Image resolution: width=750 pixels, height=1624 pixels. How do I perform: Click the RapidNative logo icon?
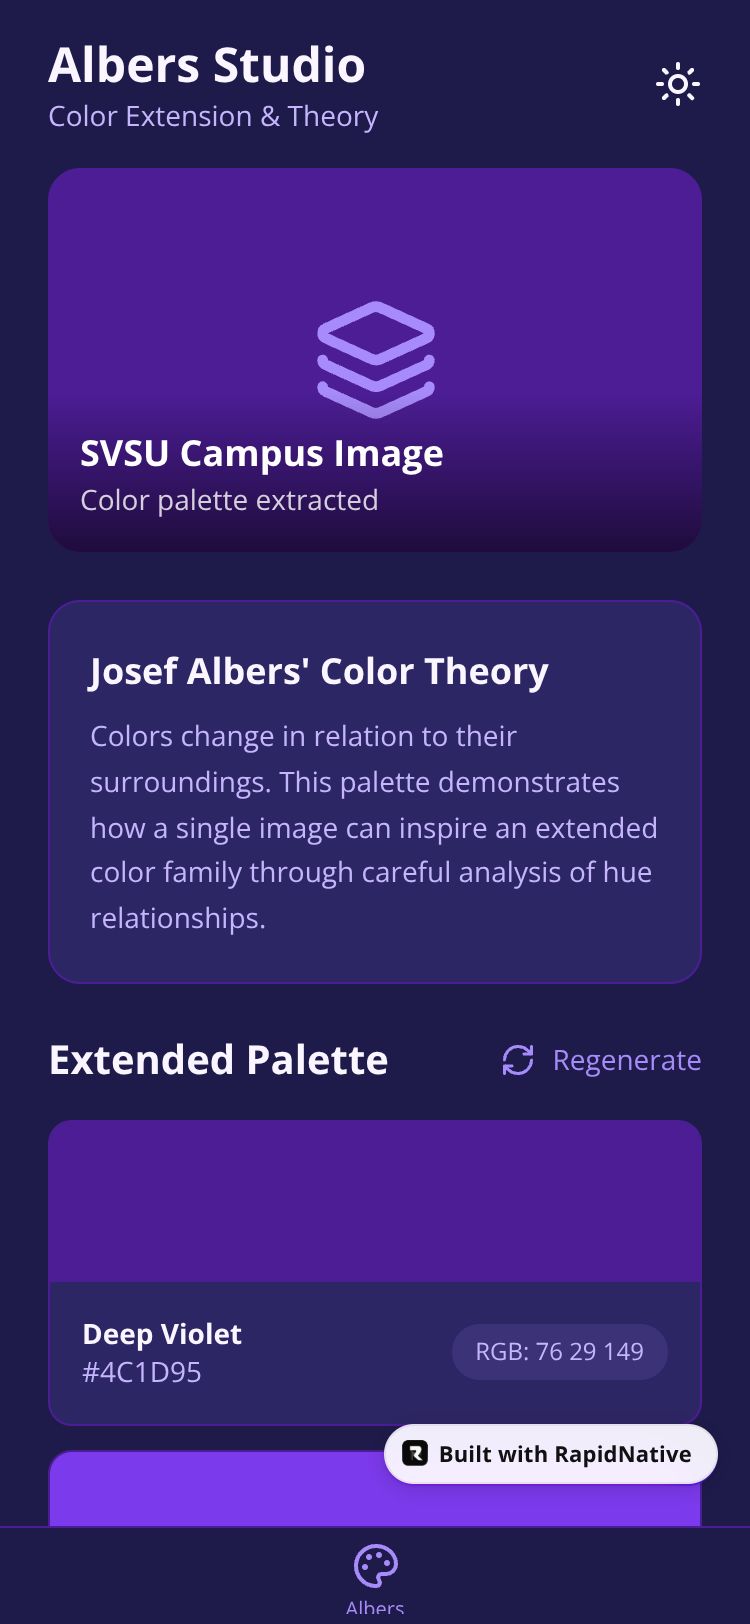[x=415, y=1454]
